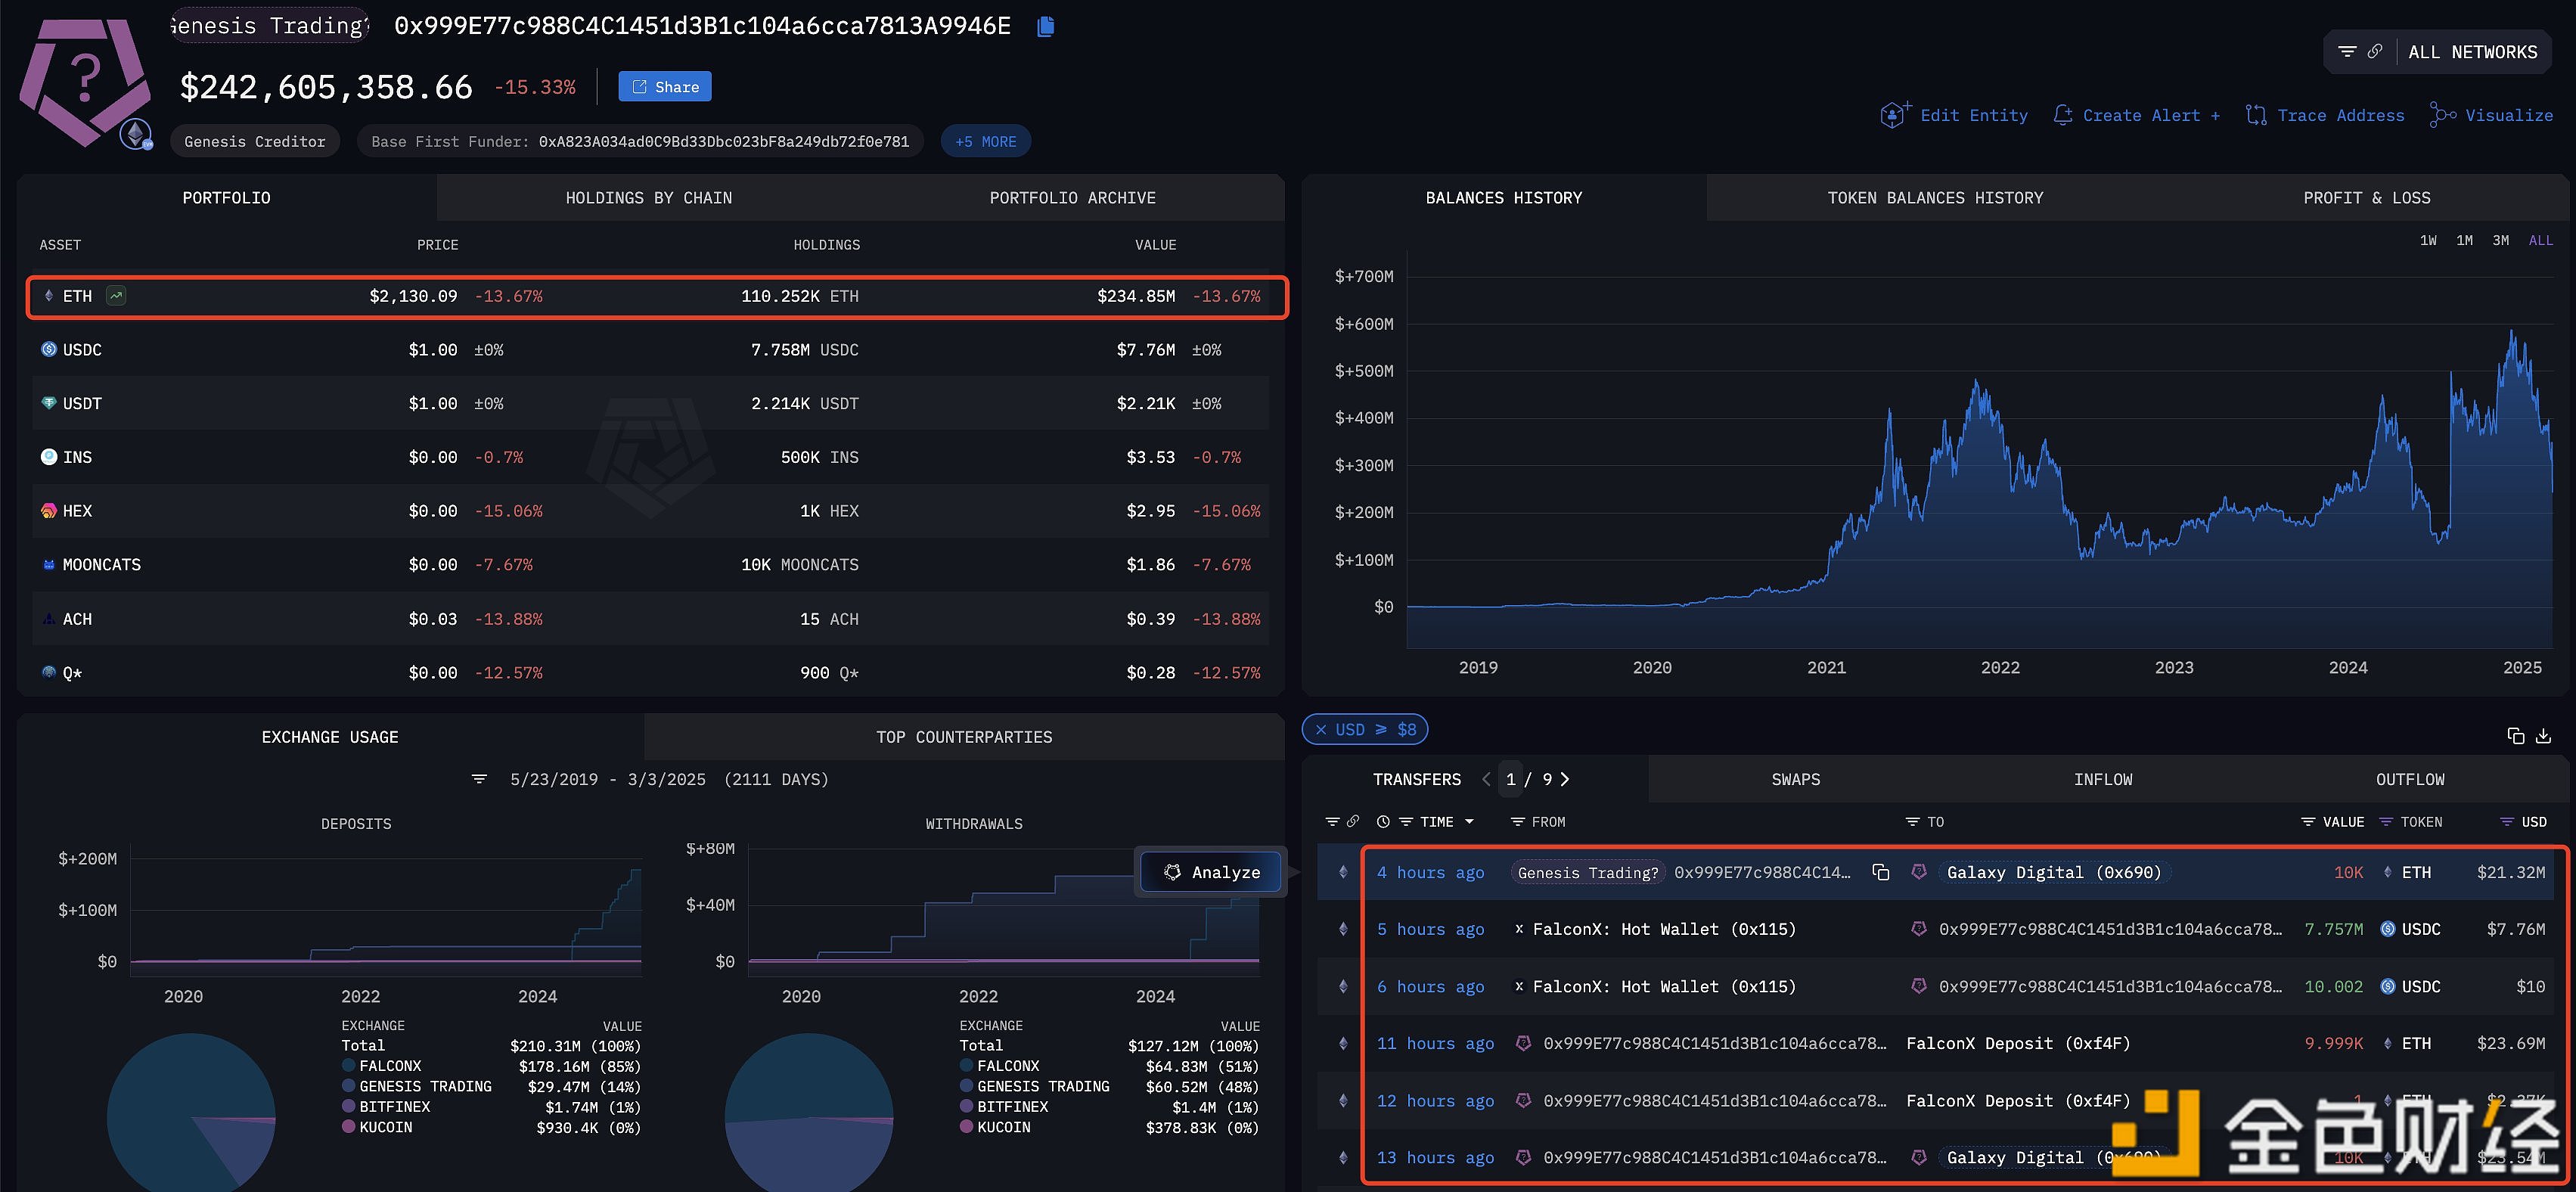
Task: Click the Create Alert bell icon
Action: coord(2062,115)
